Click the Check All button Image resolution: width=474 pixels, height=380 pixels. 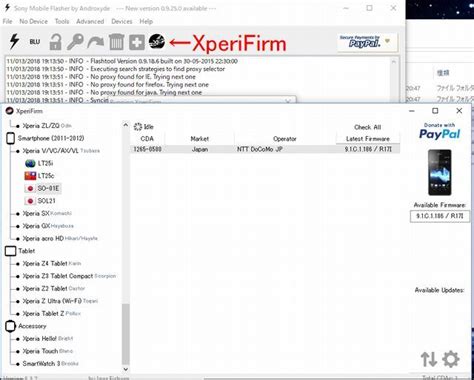point(368,127)
